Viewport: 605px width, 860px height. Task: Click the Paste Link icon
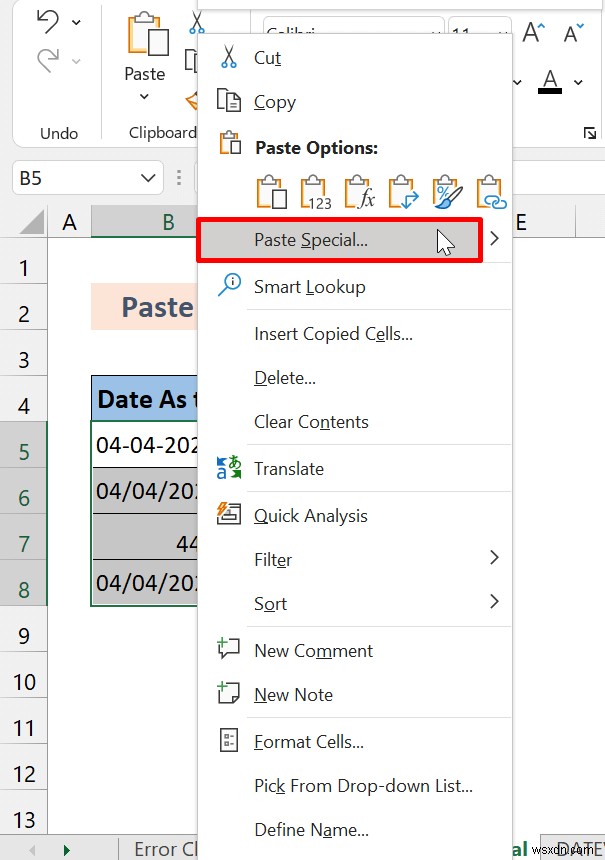pos(491,192)
